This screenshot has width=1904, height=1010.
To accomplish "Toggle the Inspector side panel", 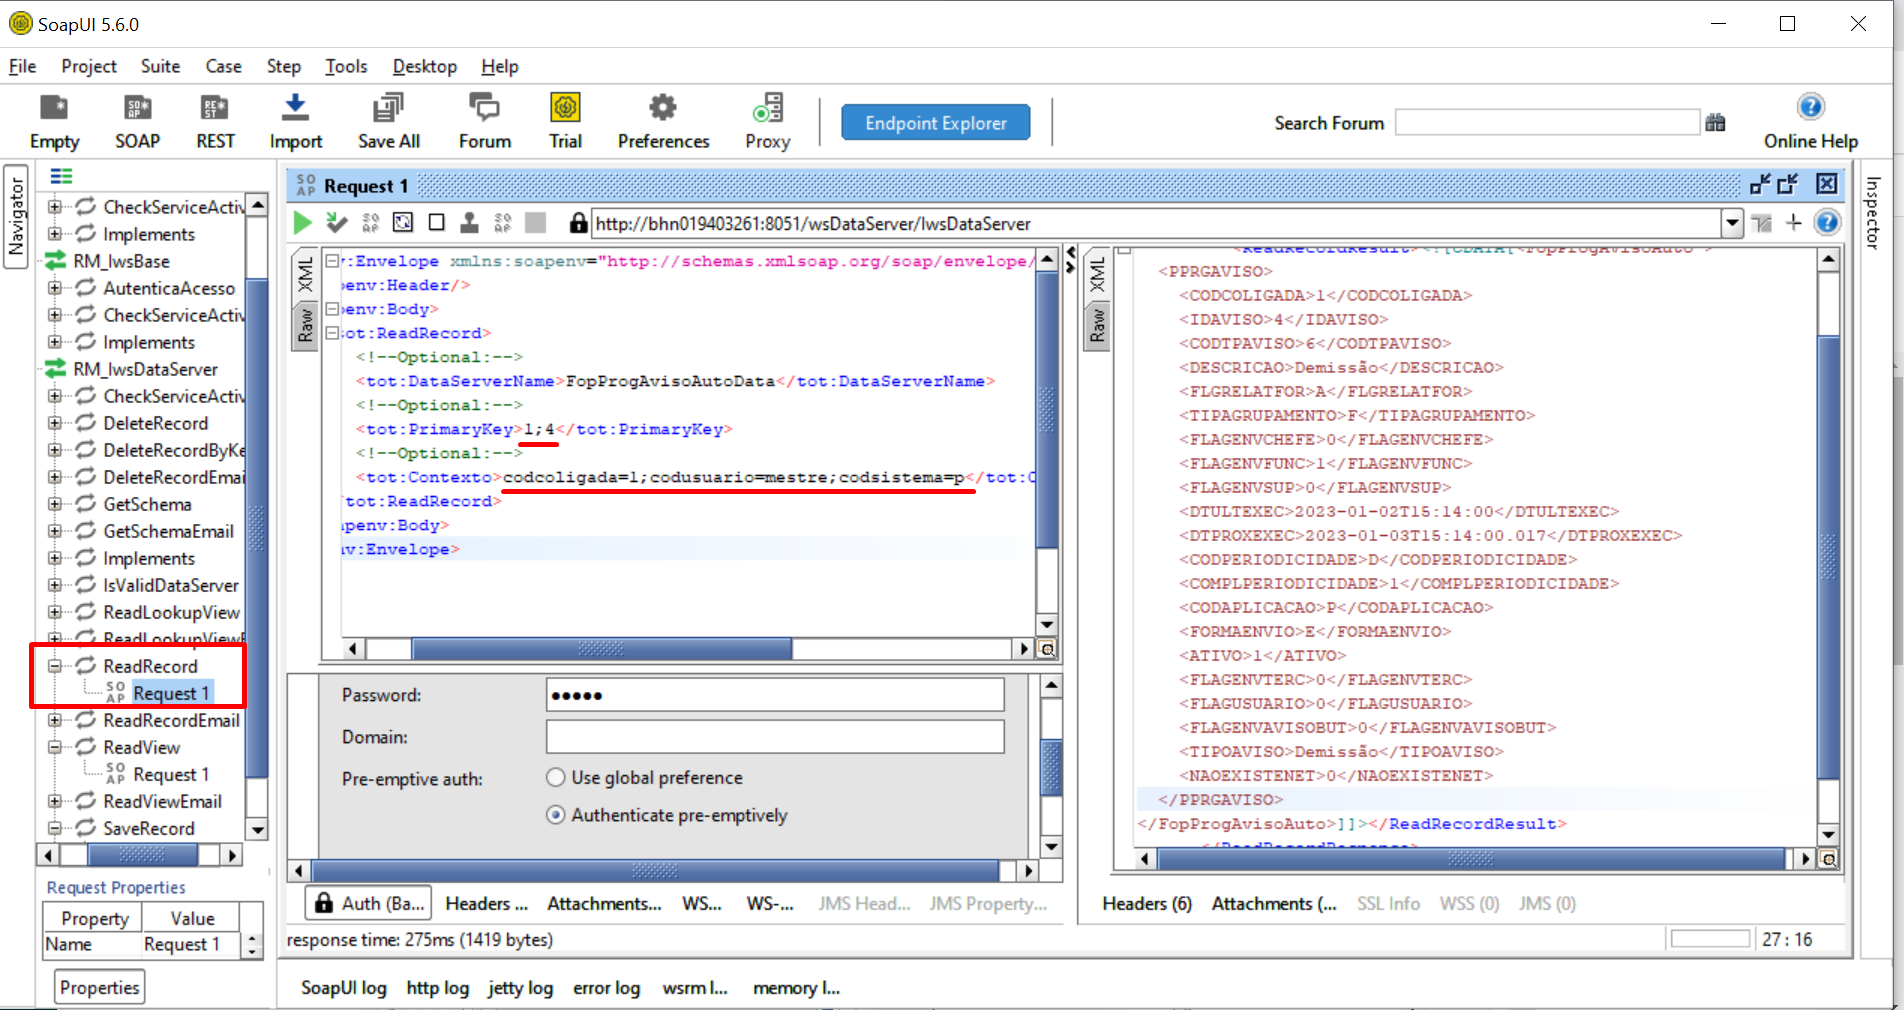I will click(x=1873, y=212).
